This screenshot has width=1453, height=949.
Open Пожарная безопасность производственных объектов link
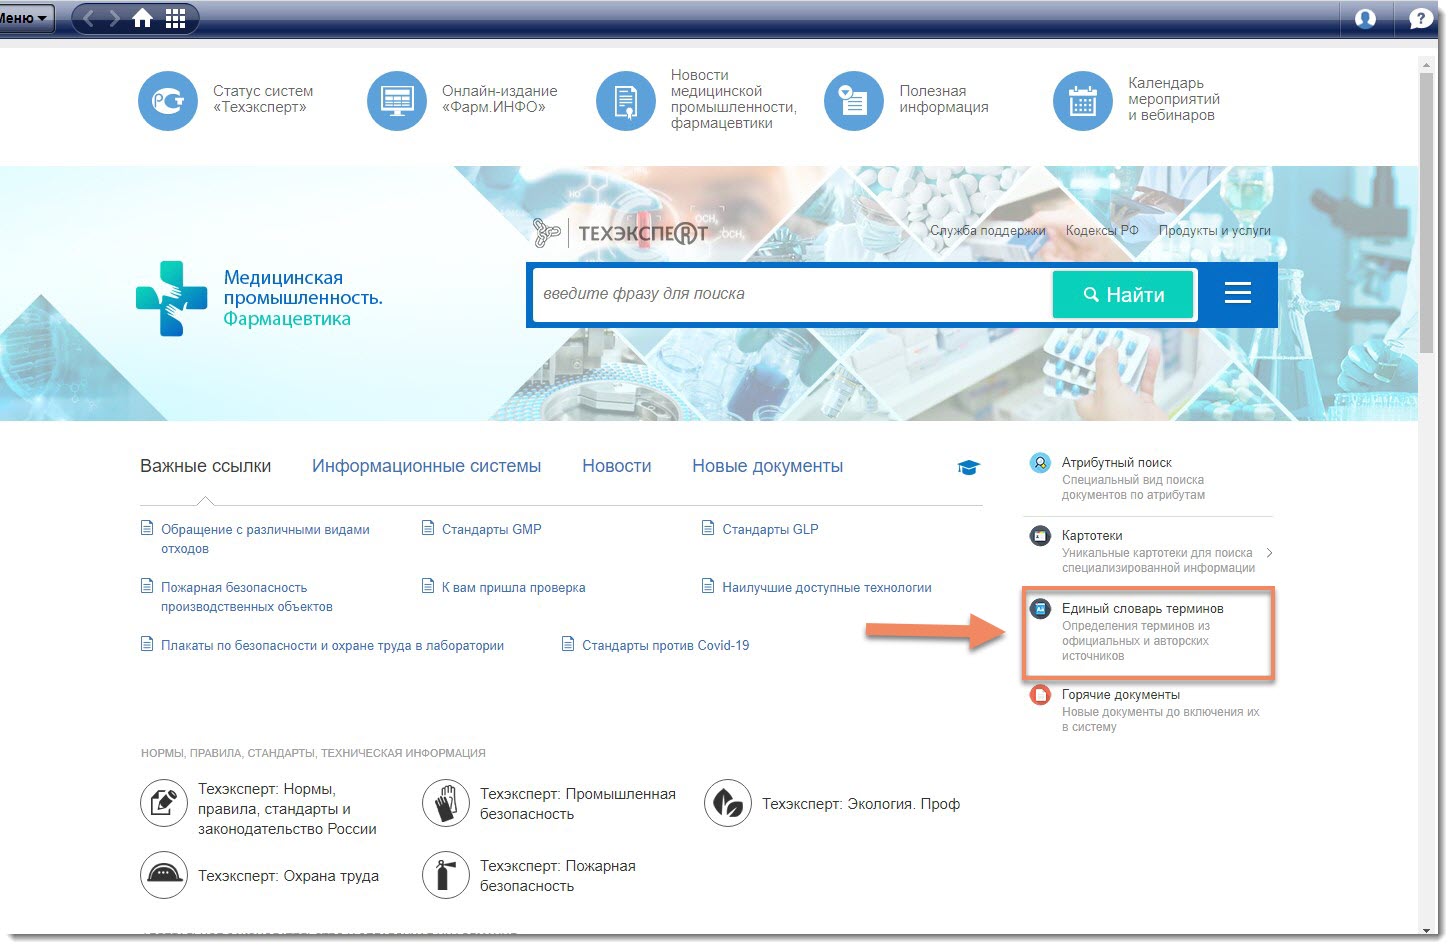click(x=246, y=597)
